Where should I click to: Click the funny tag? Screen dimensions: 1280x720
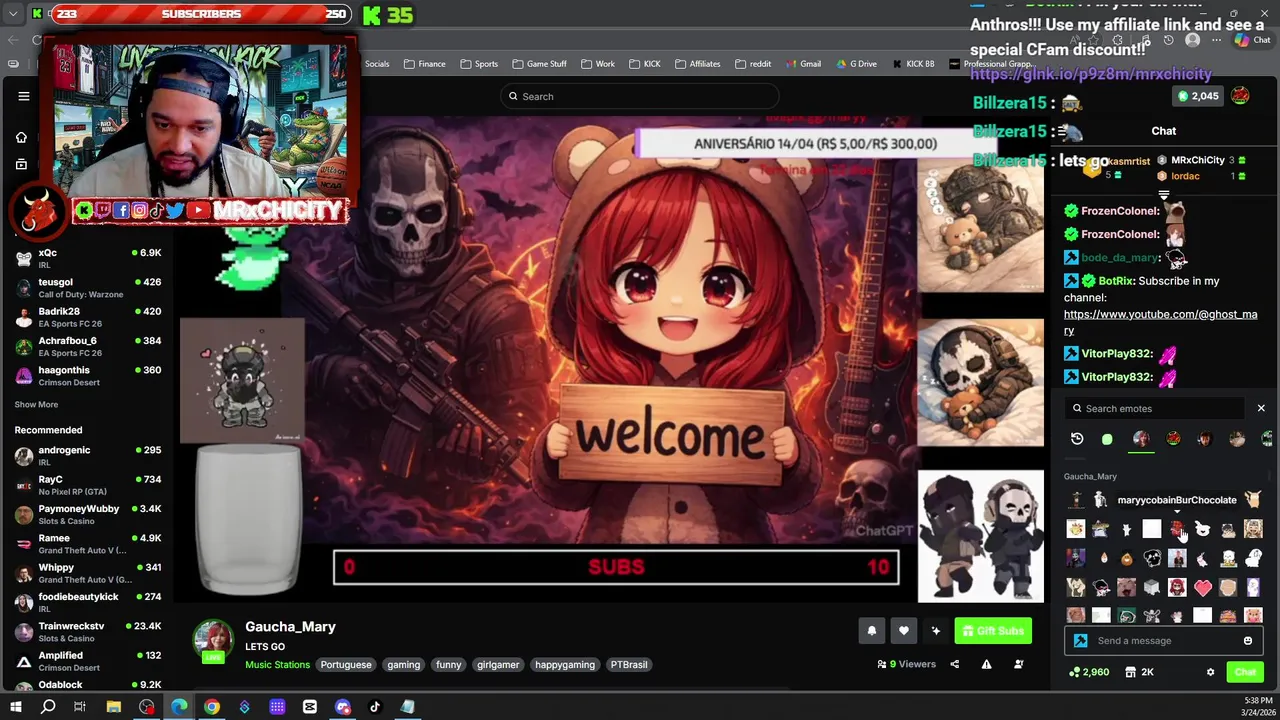(449, 664)
